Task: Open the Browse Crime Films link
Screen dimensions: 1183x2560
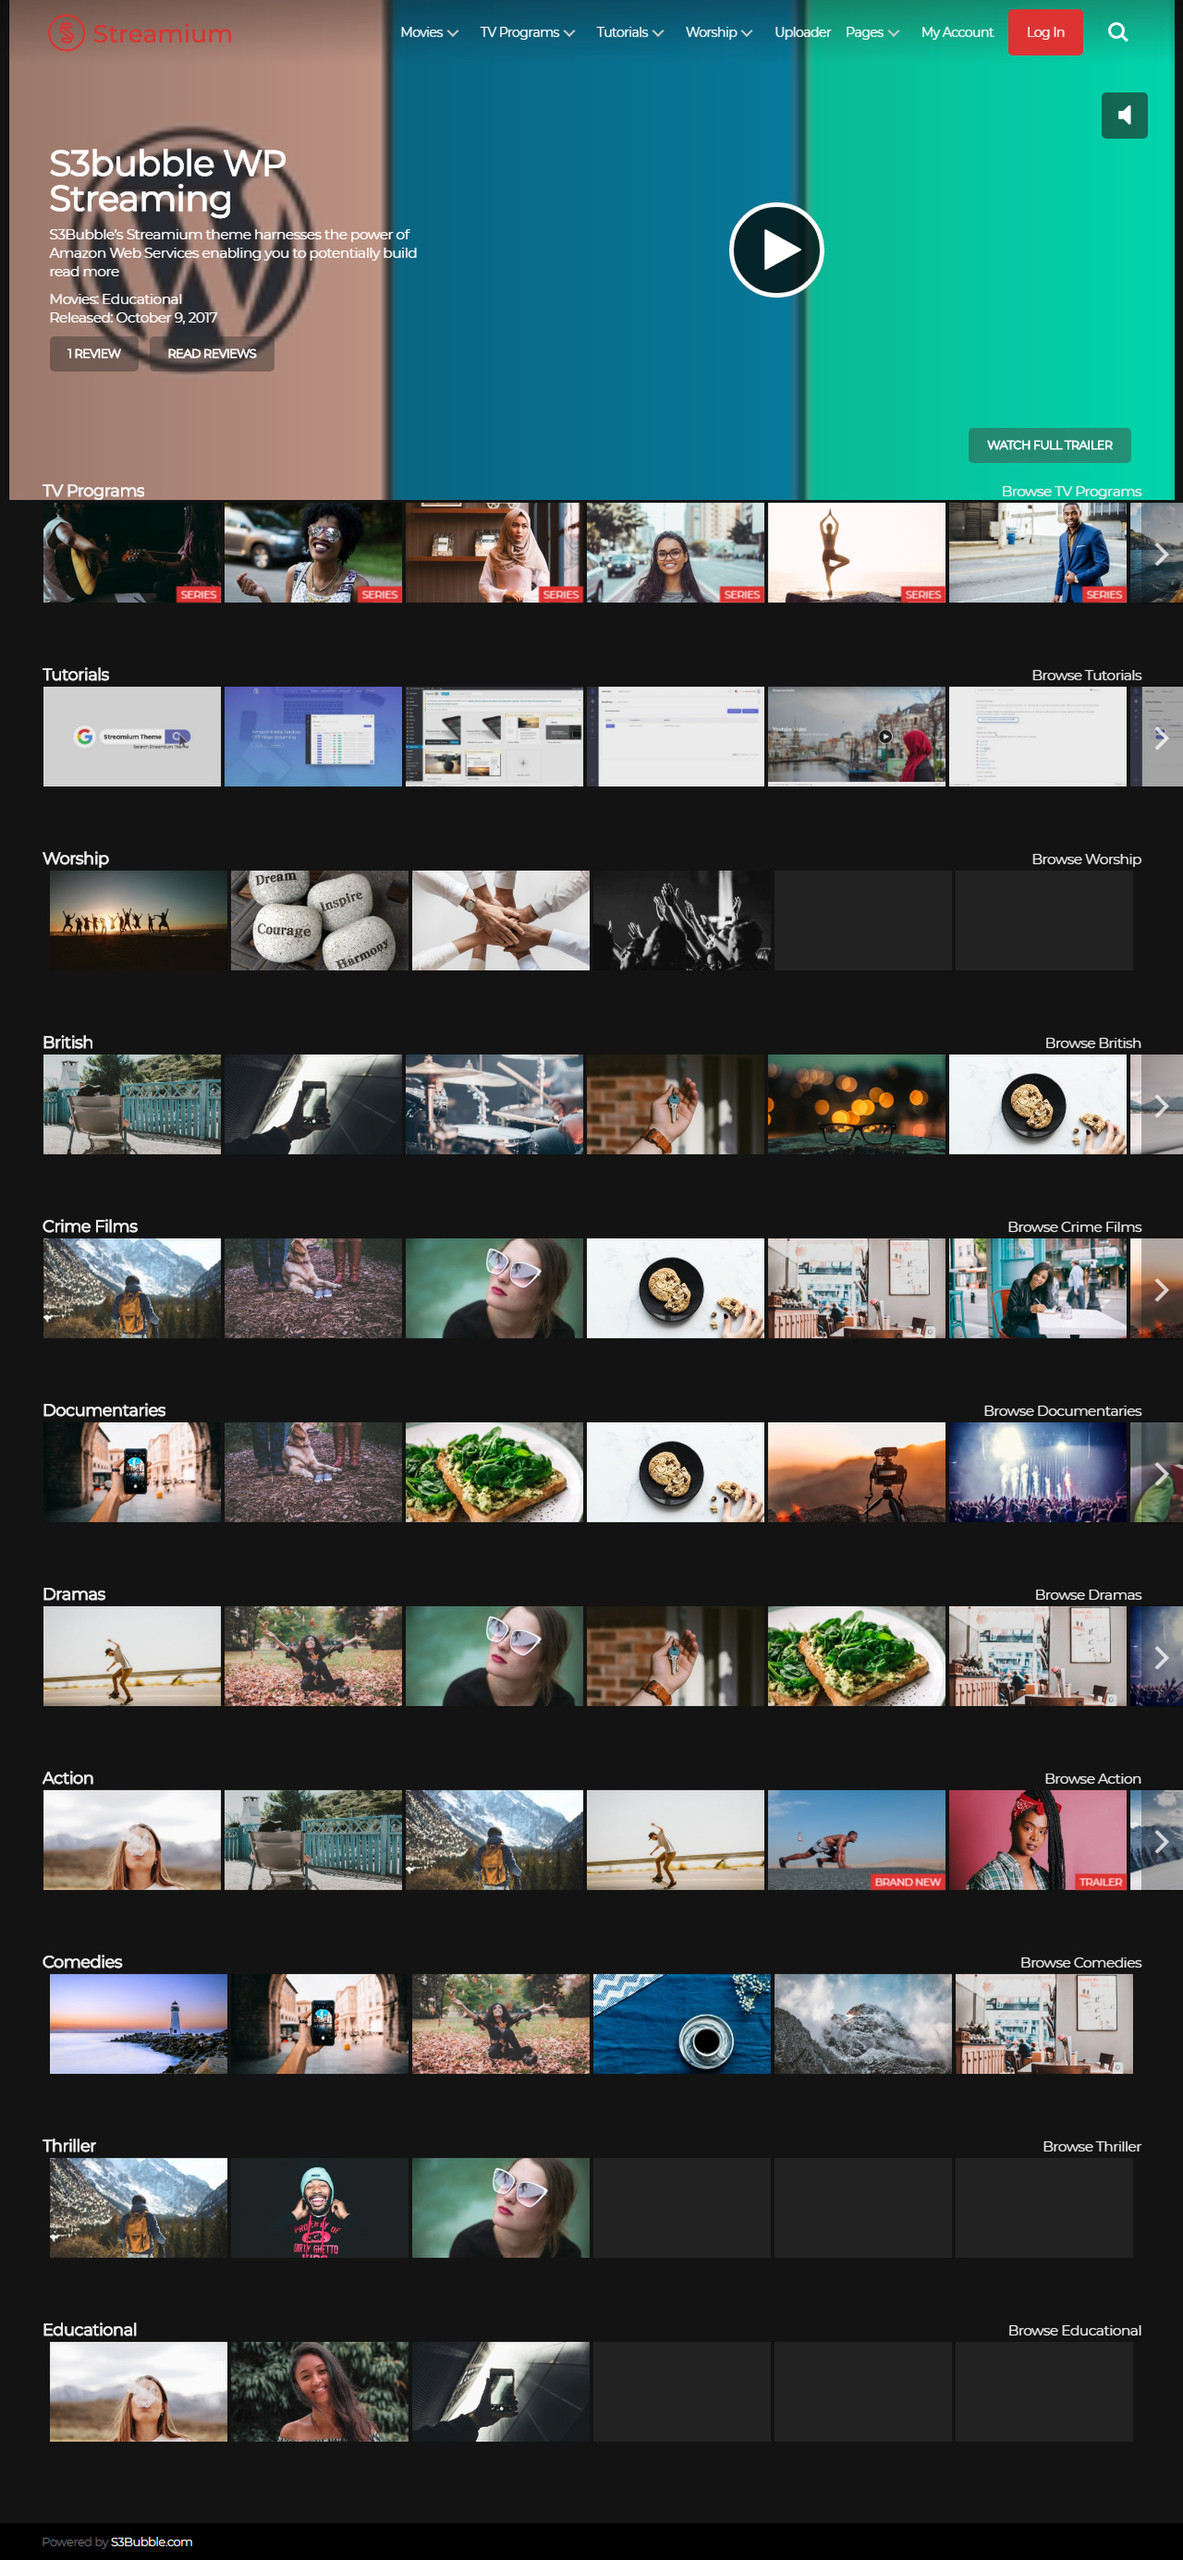Action: pyautogui.click(x=1074, y=1227)
